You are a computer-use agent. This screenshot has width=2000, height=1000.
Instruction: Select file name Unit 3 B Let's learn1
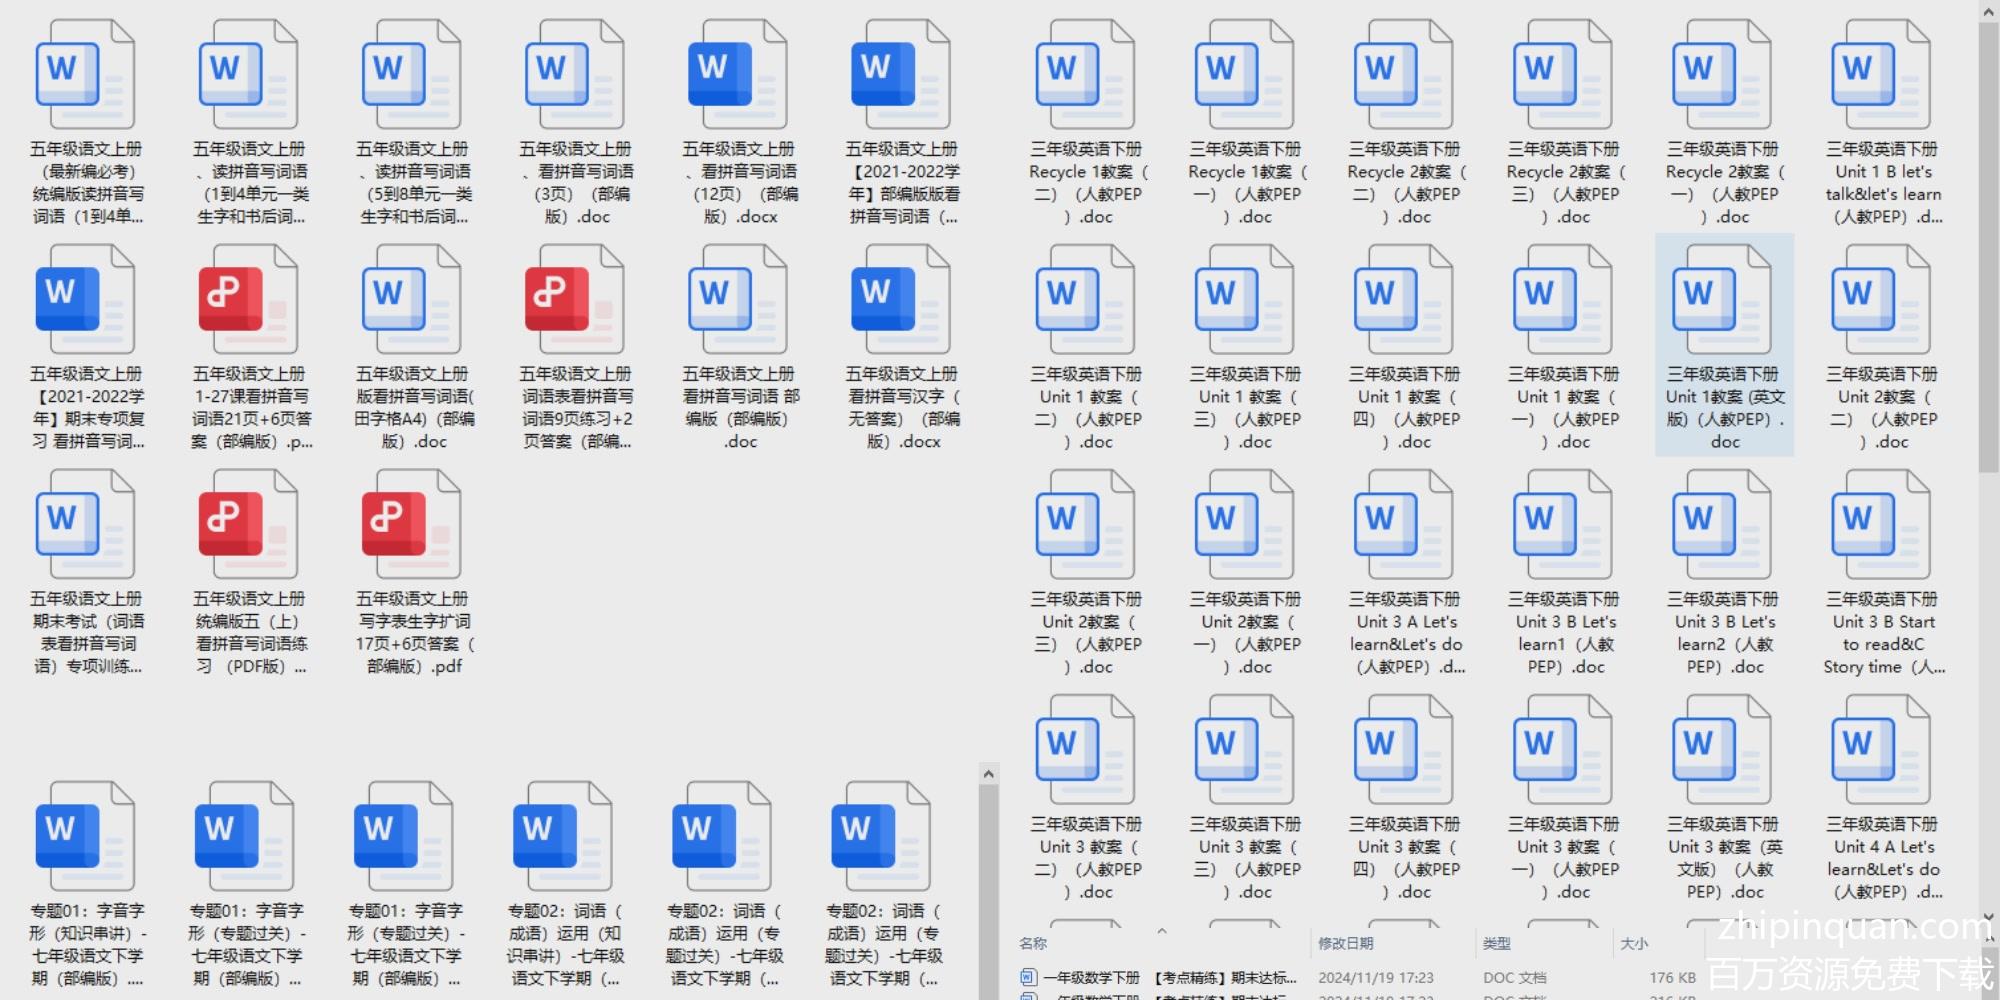click(x=1563, y=632)
